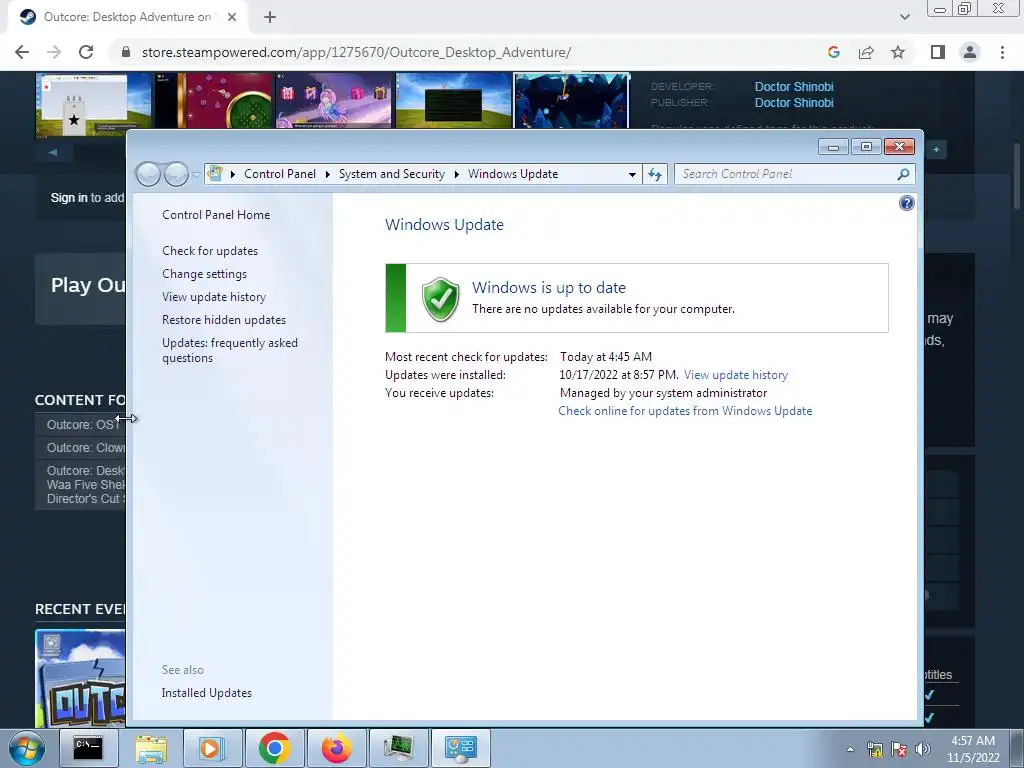Bookmark this page with the star icon
The image size is (1024, 768).
click(x=898, y=52)
